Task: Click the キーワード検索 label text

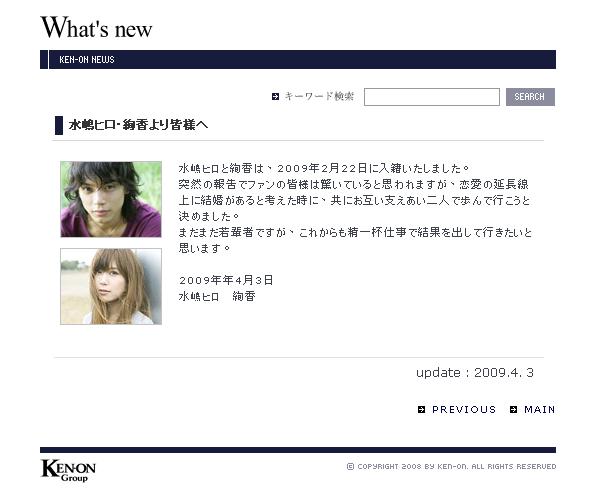Action: pos(319,96)
